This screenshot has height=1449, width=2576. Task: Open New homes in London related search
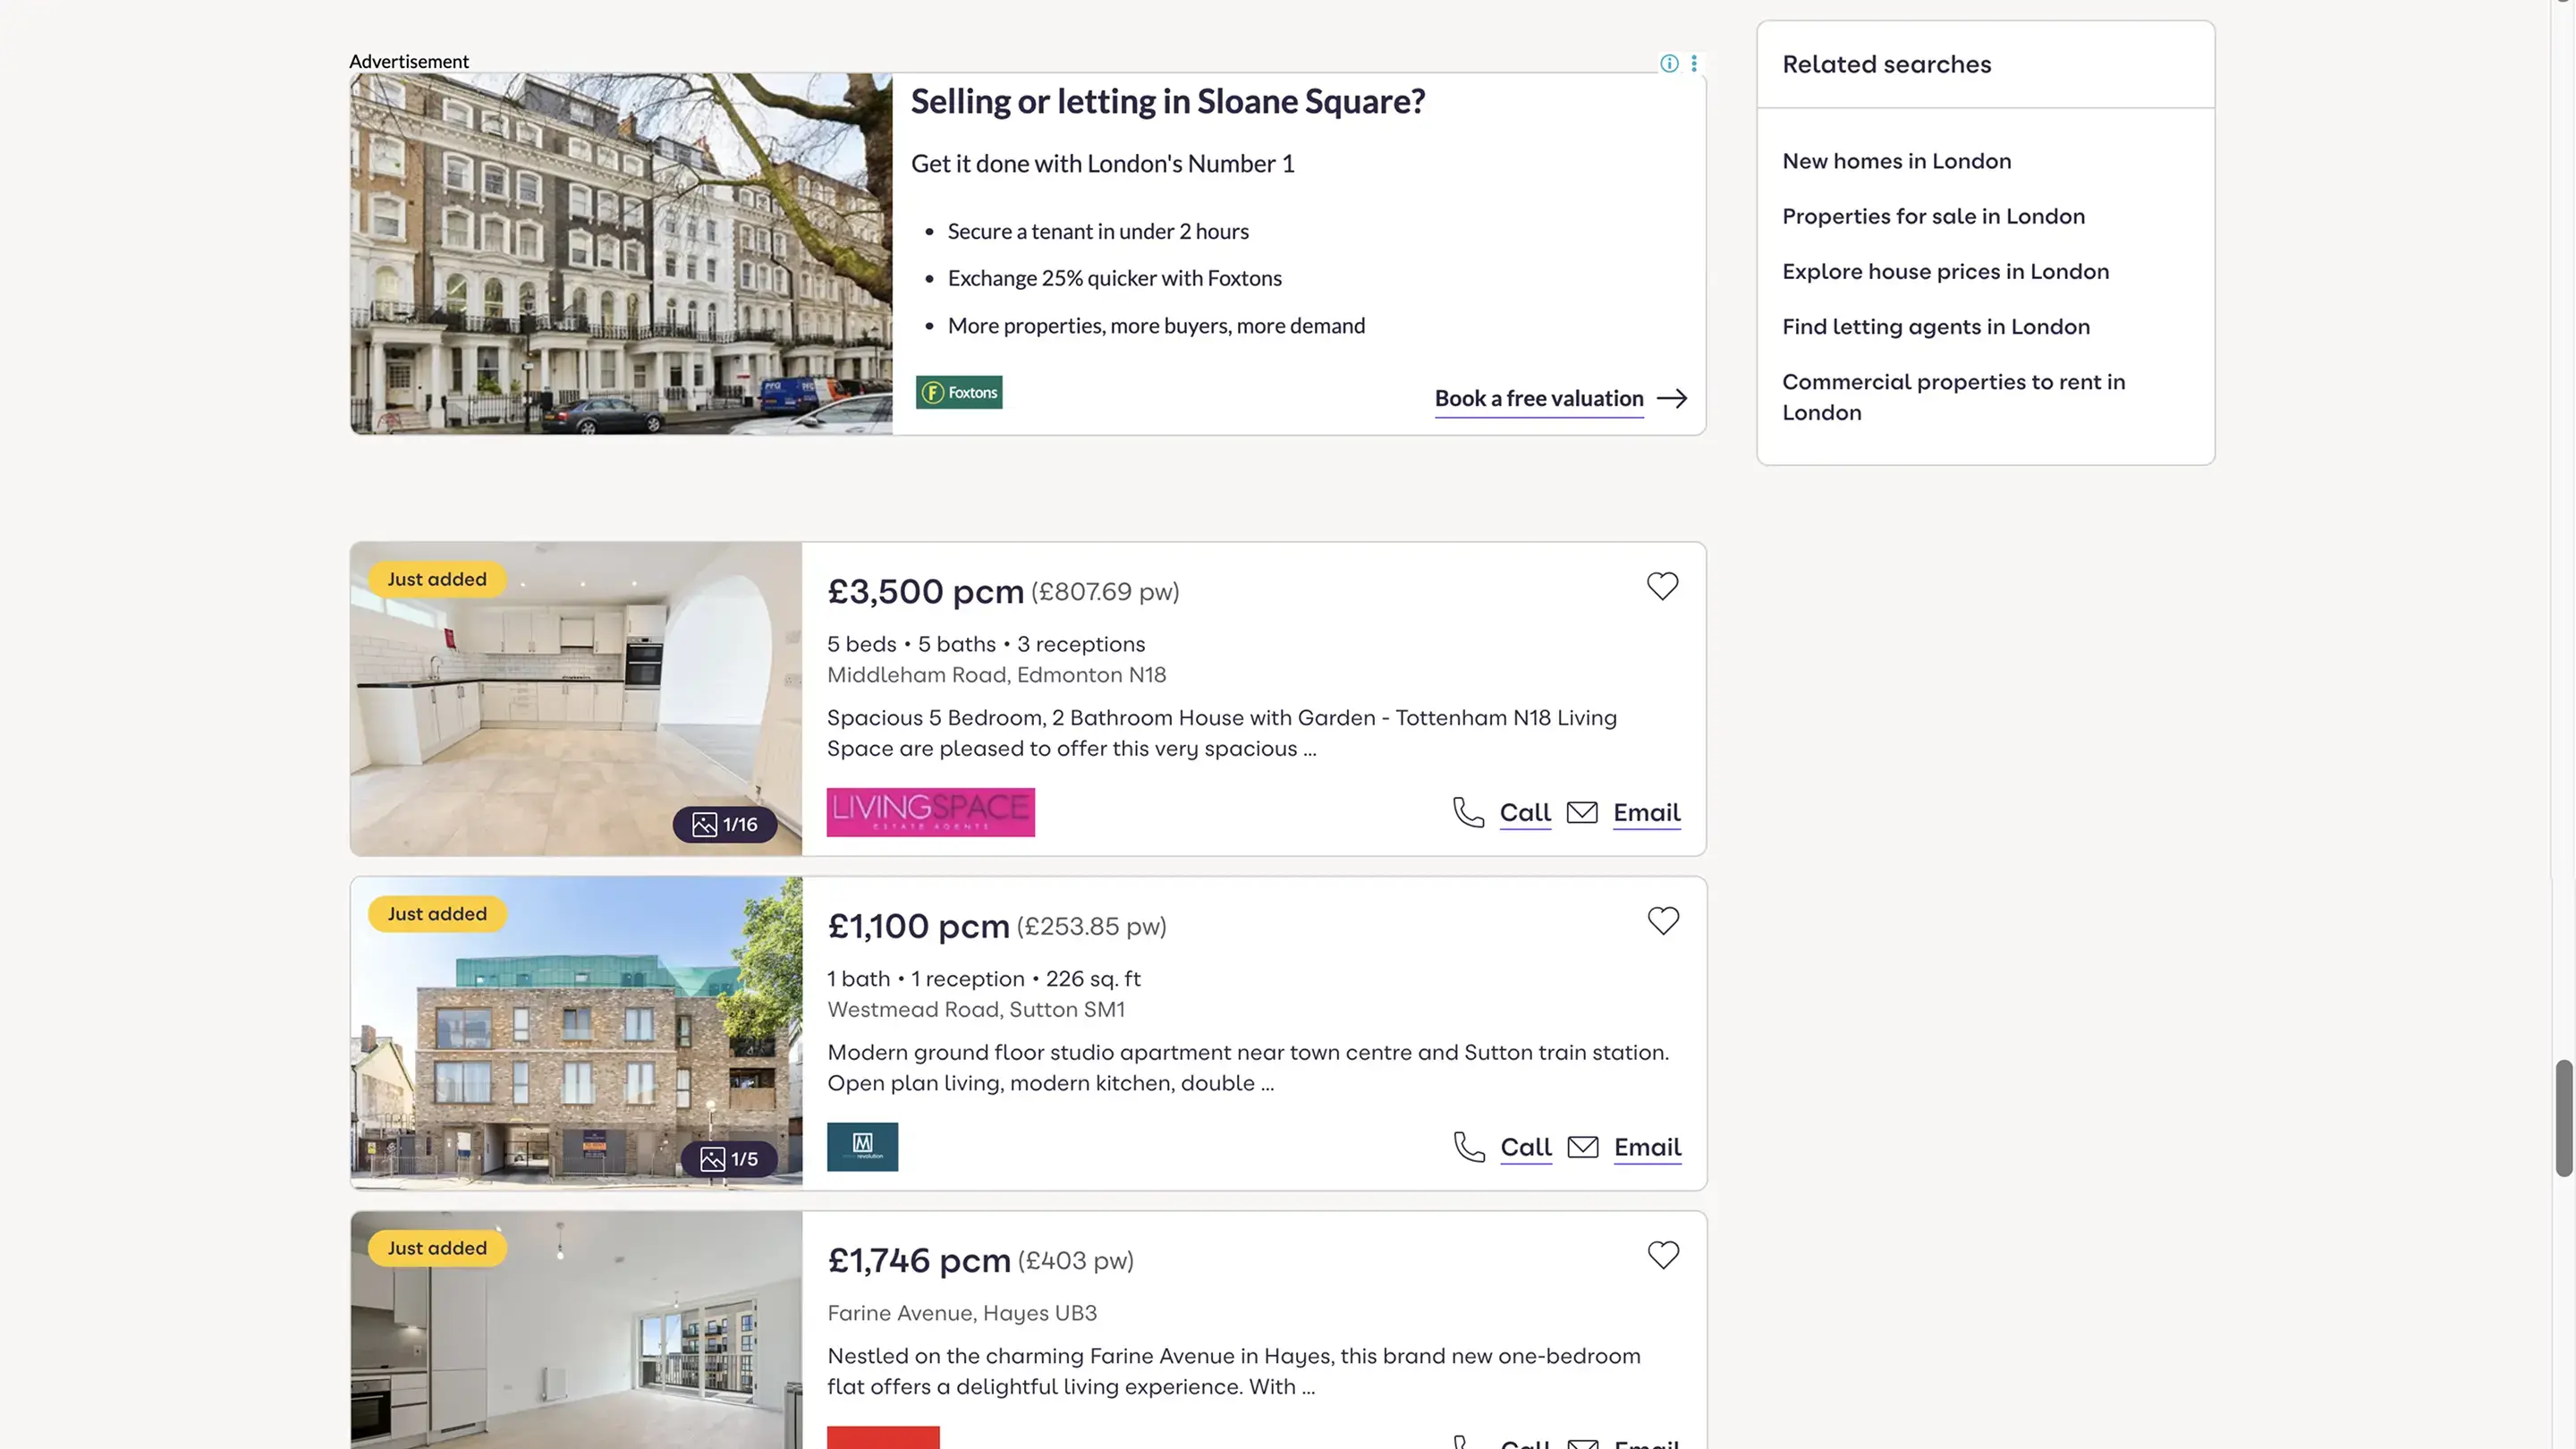(x=1896, y=161)
